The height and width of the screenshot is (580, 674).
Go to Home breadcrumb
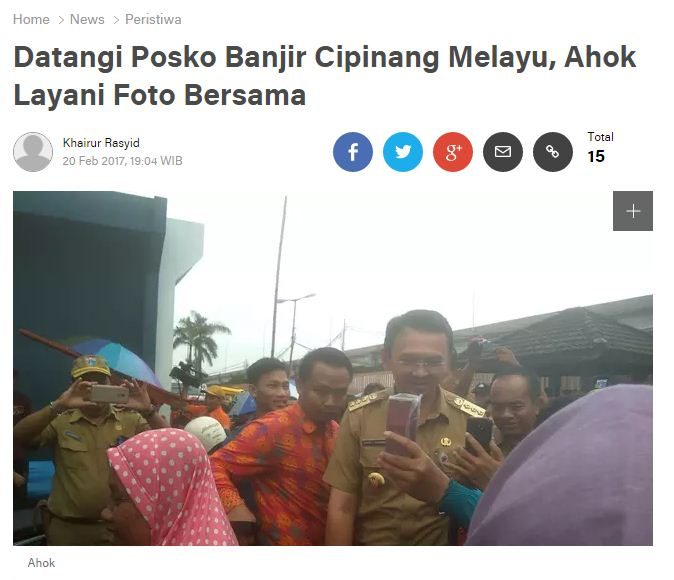point(31,19)
